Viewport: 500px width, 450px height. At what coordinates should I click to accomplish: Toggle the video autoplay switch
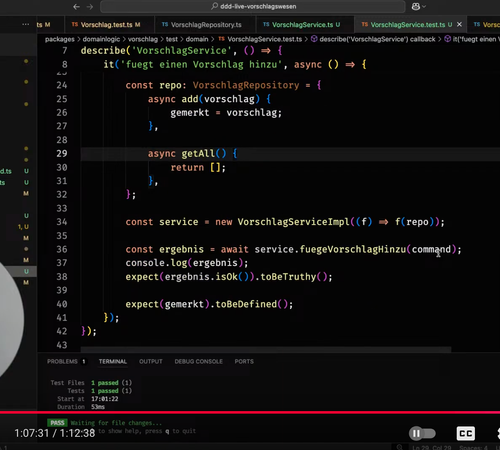(x=422, y=434)
